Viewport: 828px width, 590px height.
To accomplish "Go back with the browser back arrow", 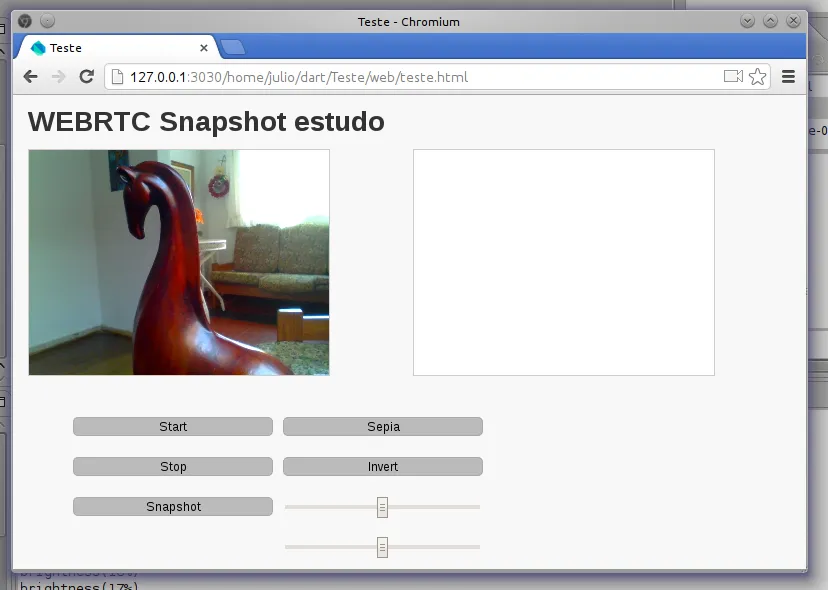I will [x=31, y=77].
